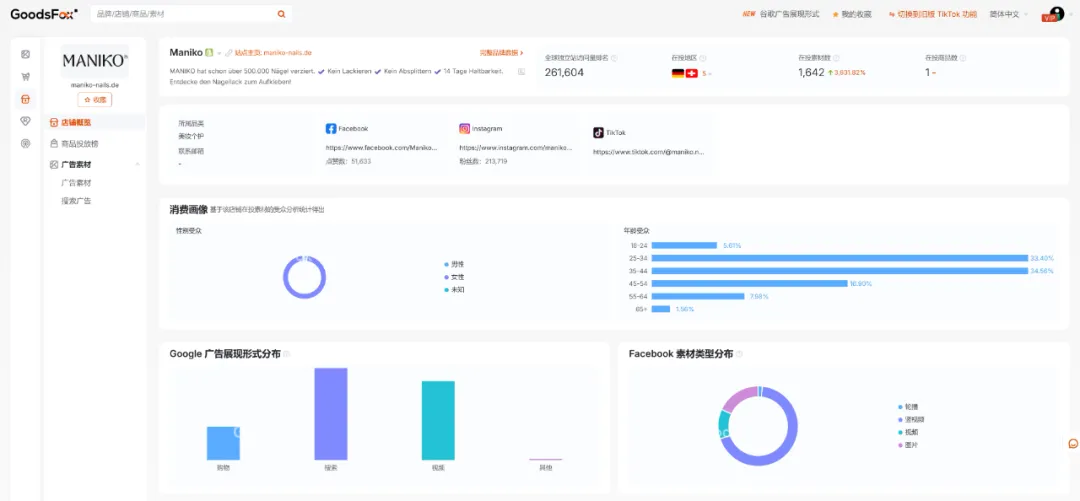Click the gender audience donut chart
This screenshot has height=501, width=1080.
[304, 278]
